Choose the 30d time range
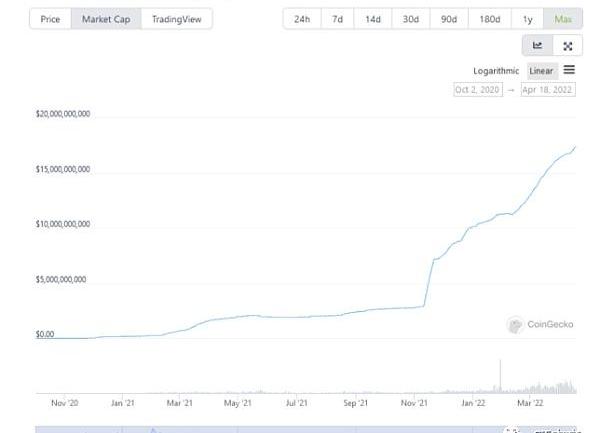 (x=411, y=19)
